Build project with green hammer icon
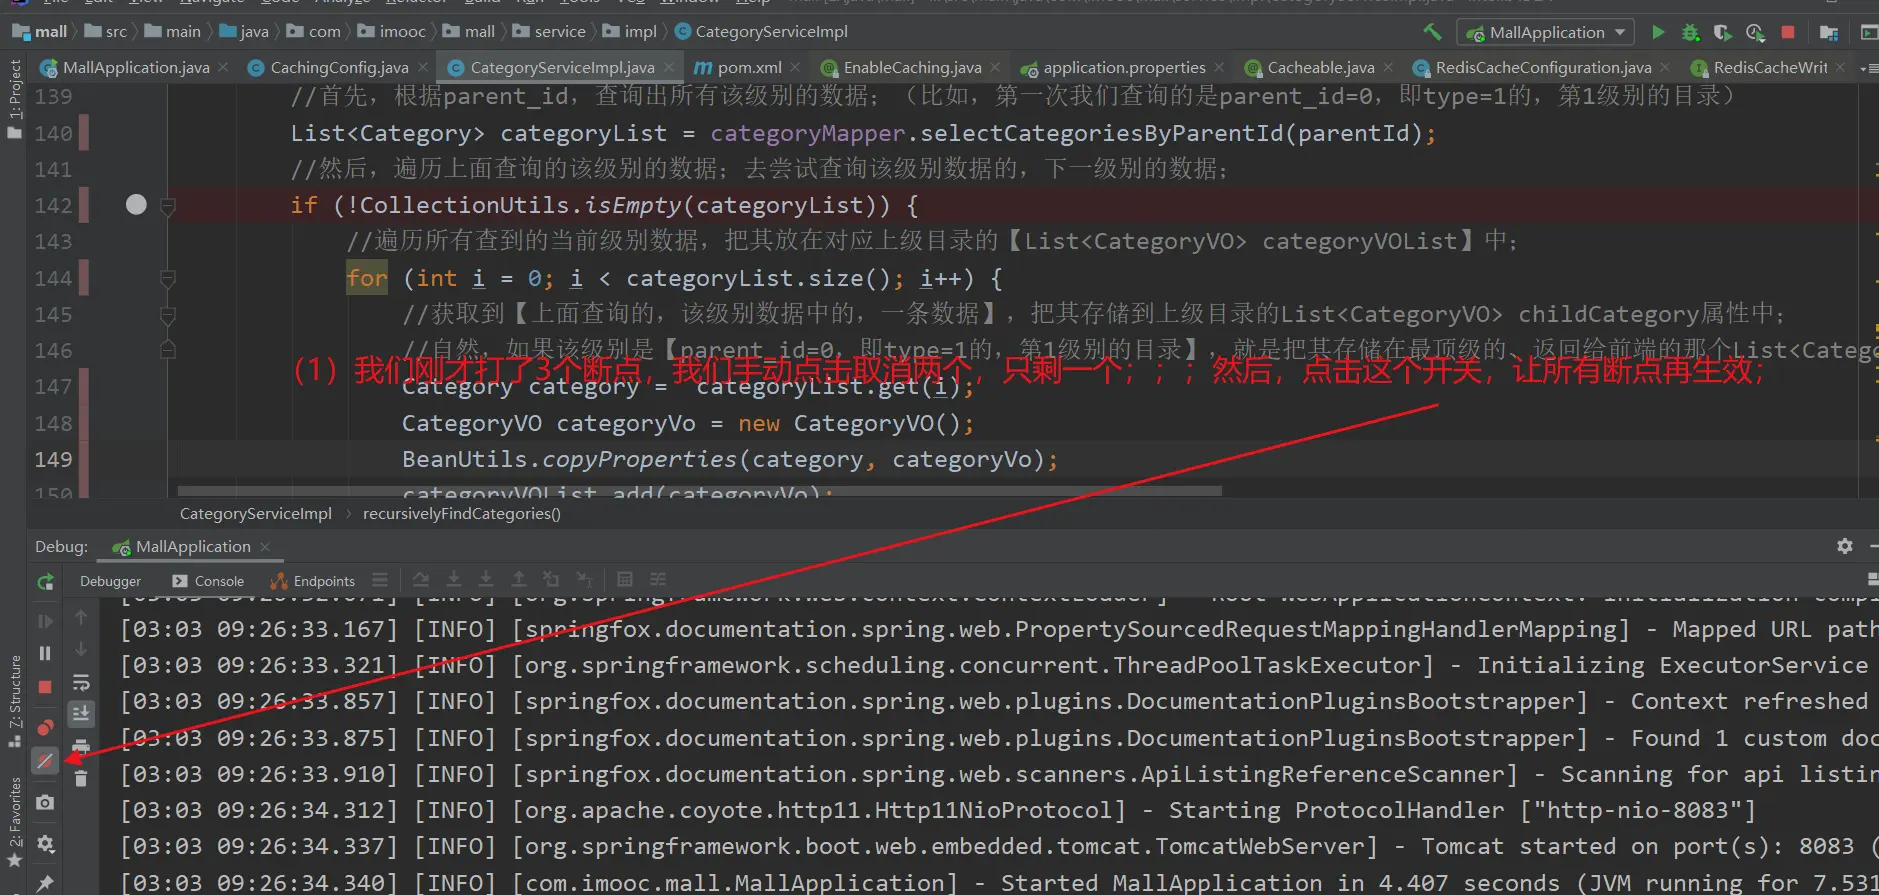Screen dimensions: 1879x895 tap(1432, 32)
